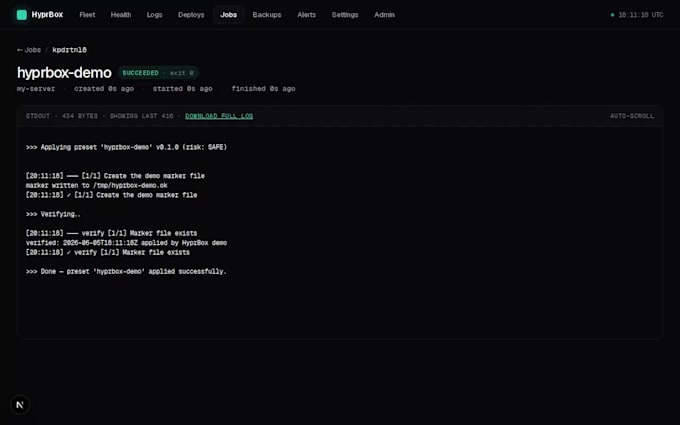Open the Logs section

[x=154, y=15]
